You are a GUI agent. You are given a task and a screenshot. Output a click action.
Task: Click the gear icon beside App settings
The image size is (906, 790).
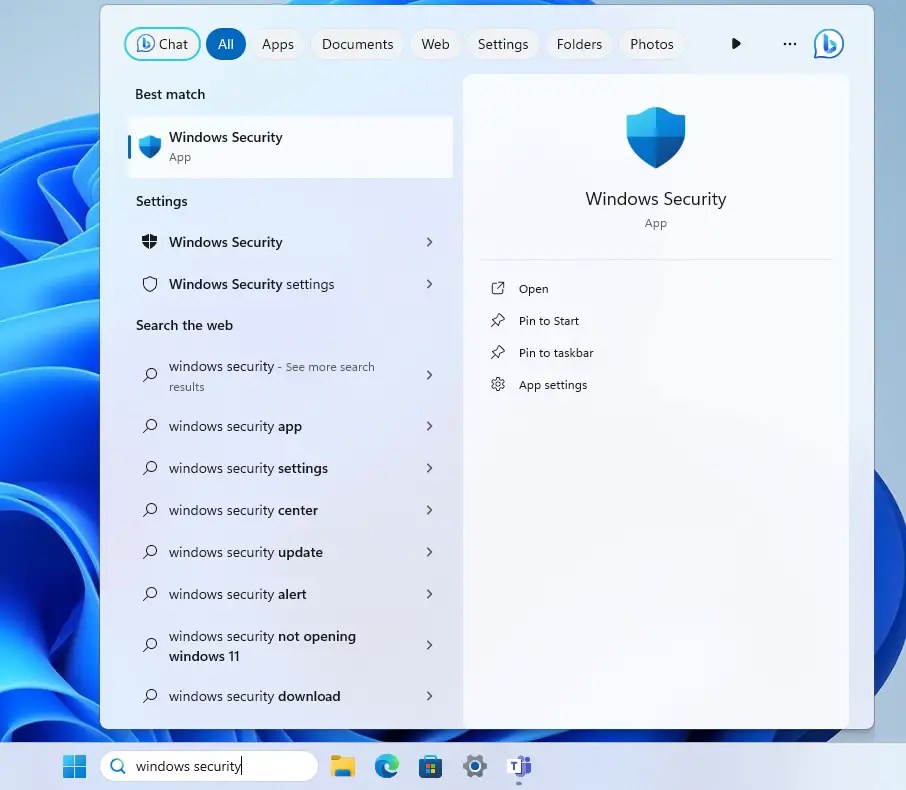pos(497,384)
